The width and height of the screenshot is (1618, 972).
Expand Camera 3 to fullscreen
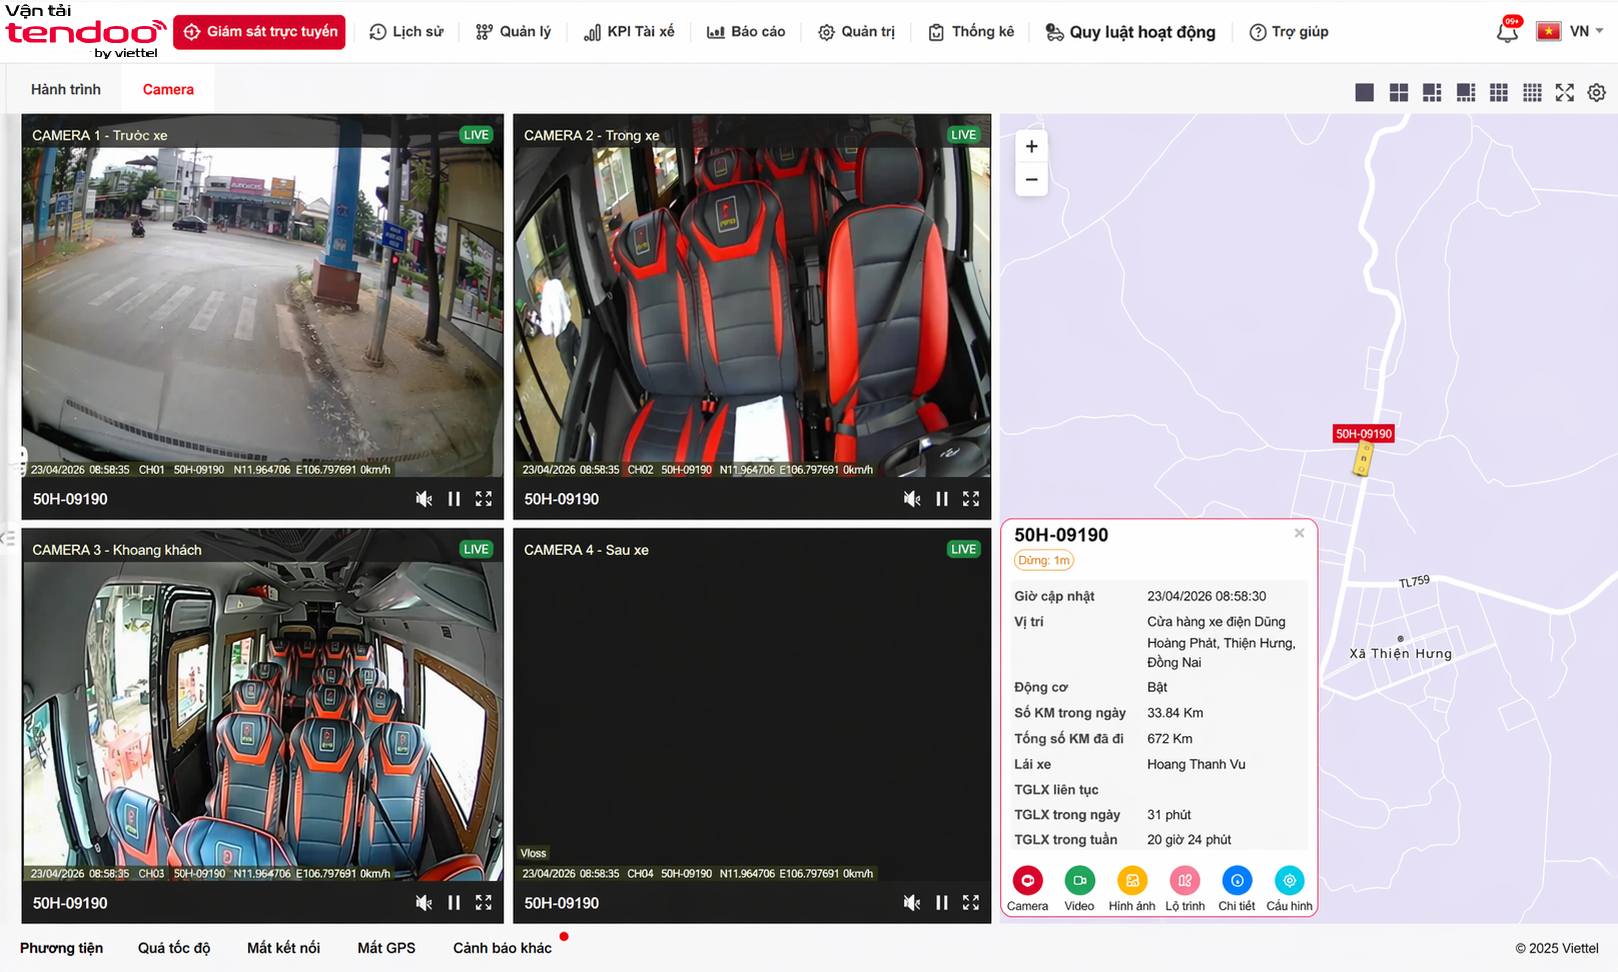click(x=484, y=903)
